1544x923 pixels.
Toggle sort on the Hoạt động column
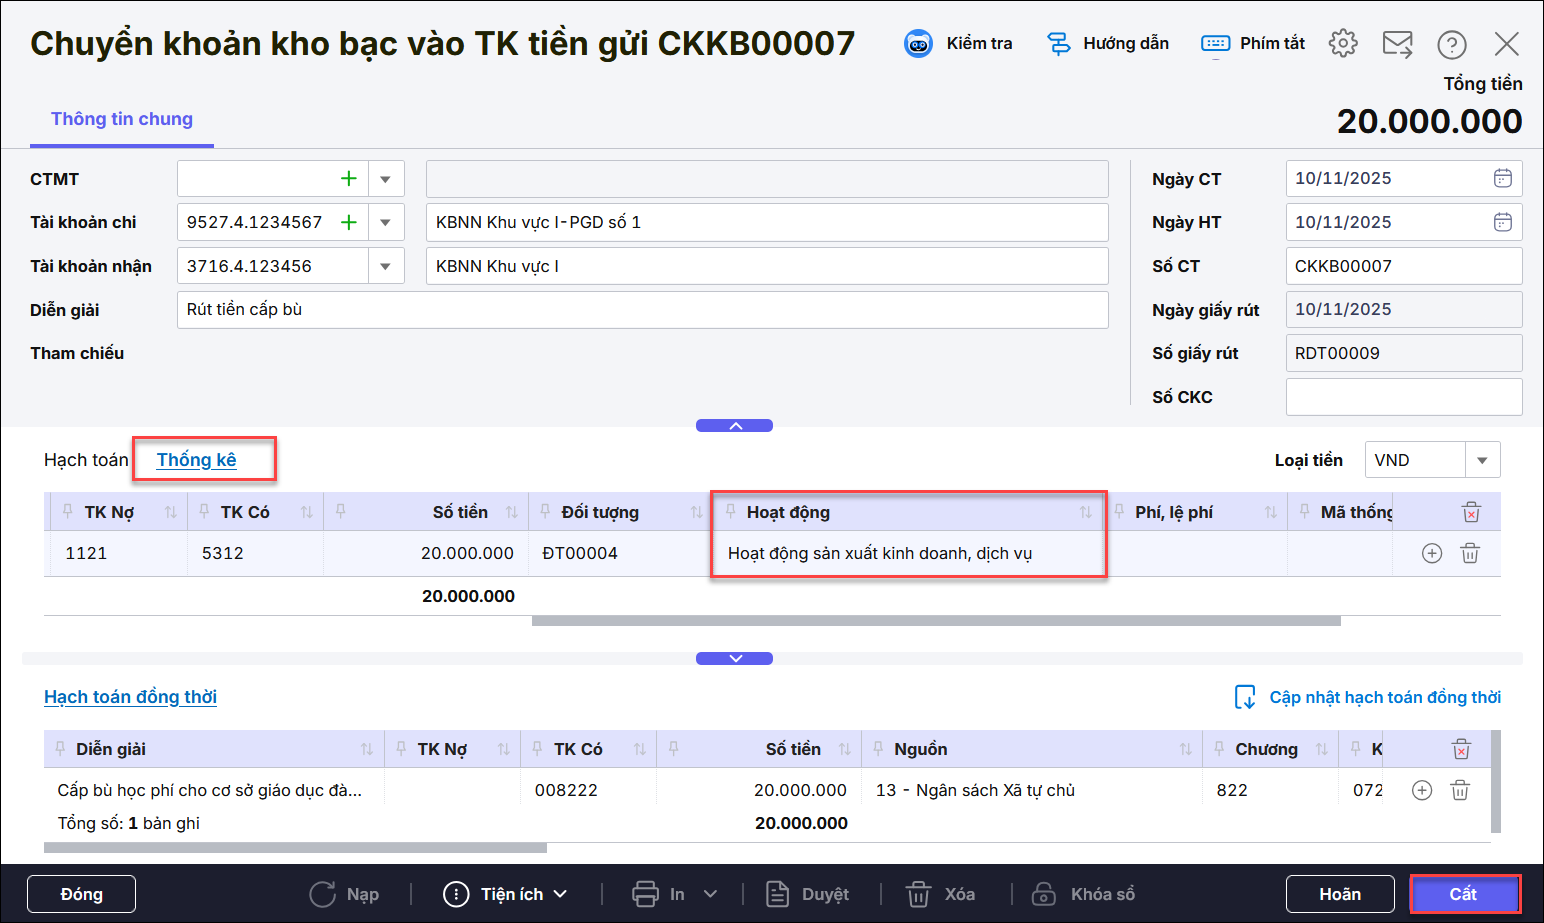1085,512
